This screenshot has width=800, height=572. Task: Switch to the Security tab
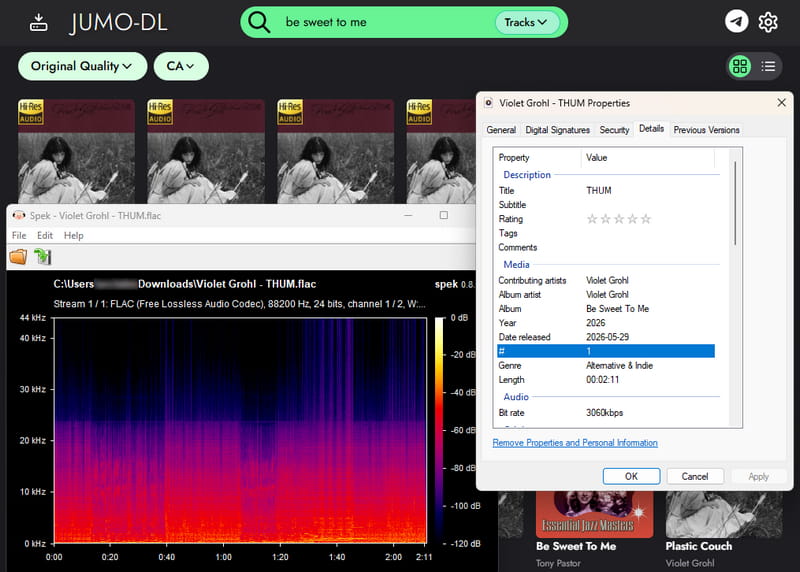point(614,130)
